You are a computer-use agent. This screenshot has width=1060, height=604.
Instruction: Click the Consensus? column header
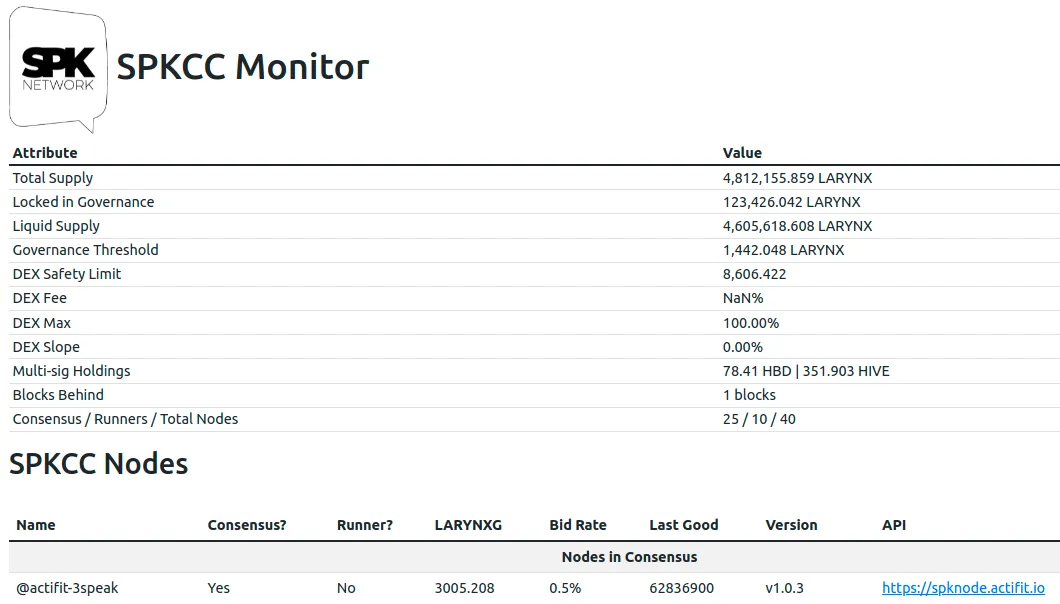[247, 525]
